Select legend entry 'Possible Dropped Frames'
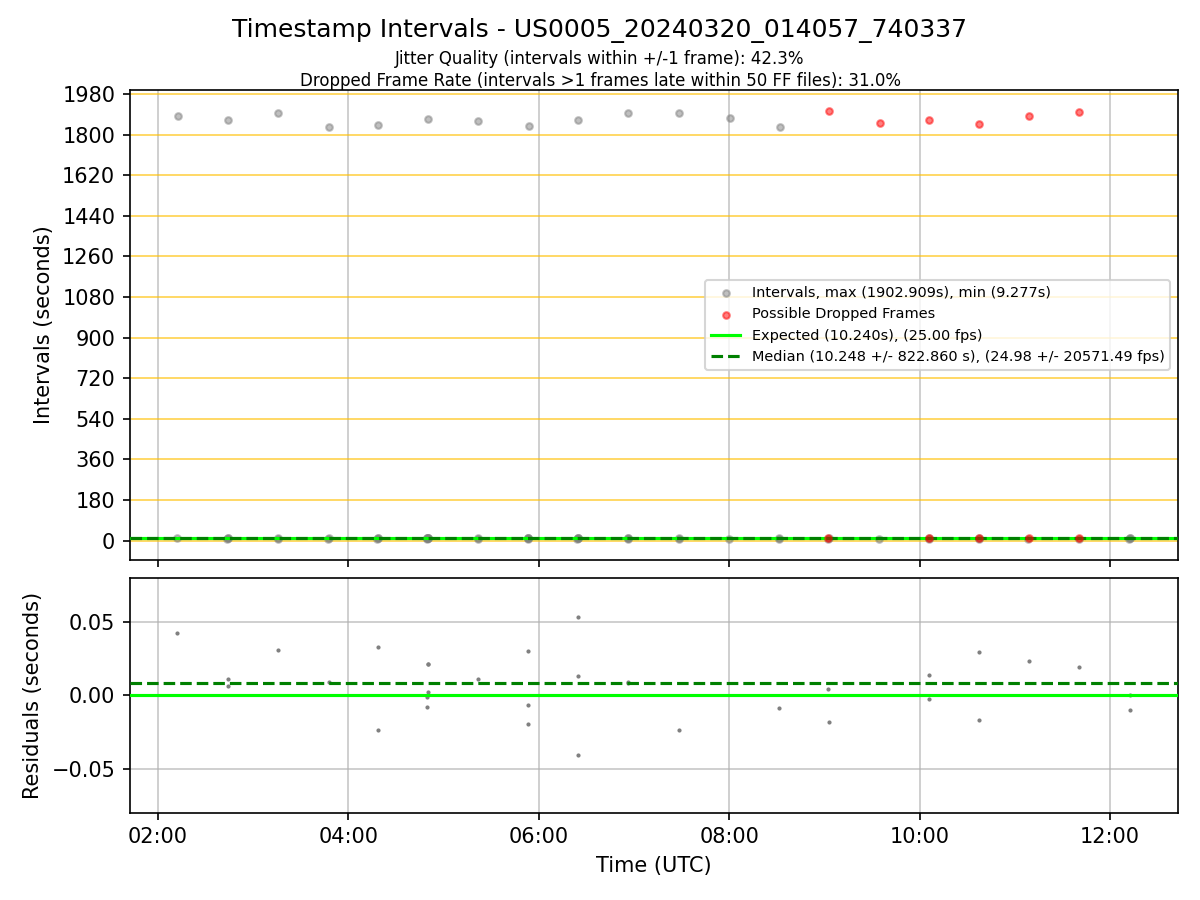Screen dimensions: 1200x900 (x=843, y=314)
